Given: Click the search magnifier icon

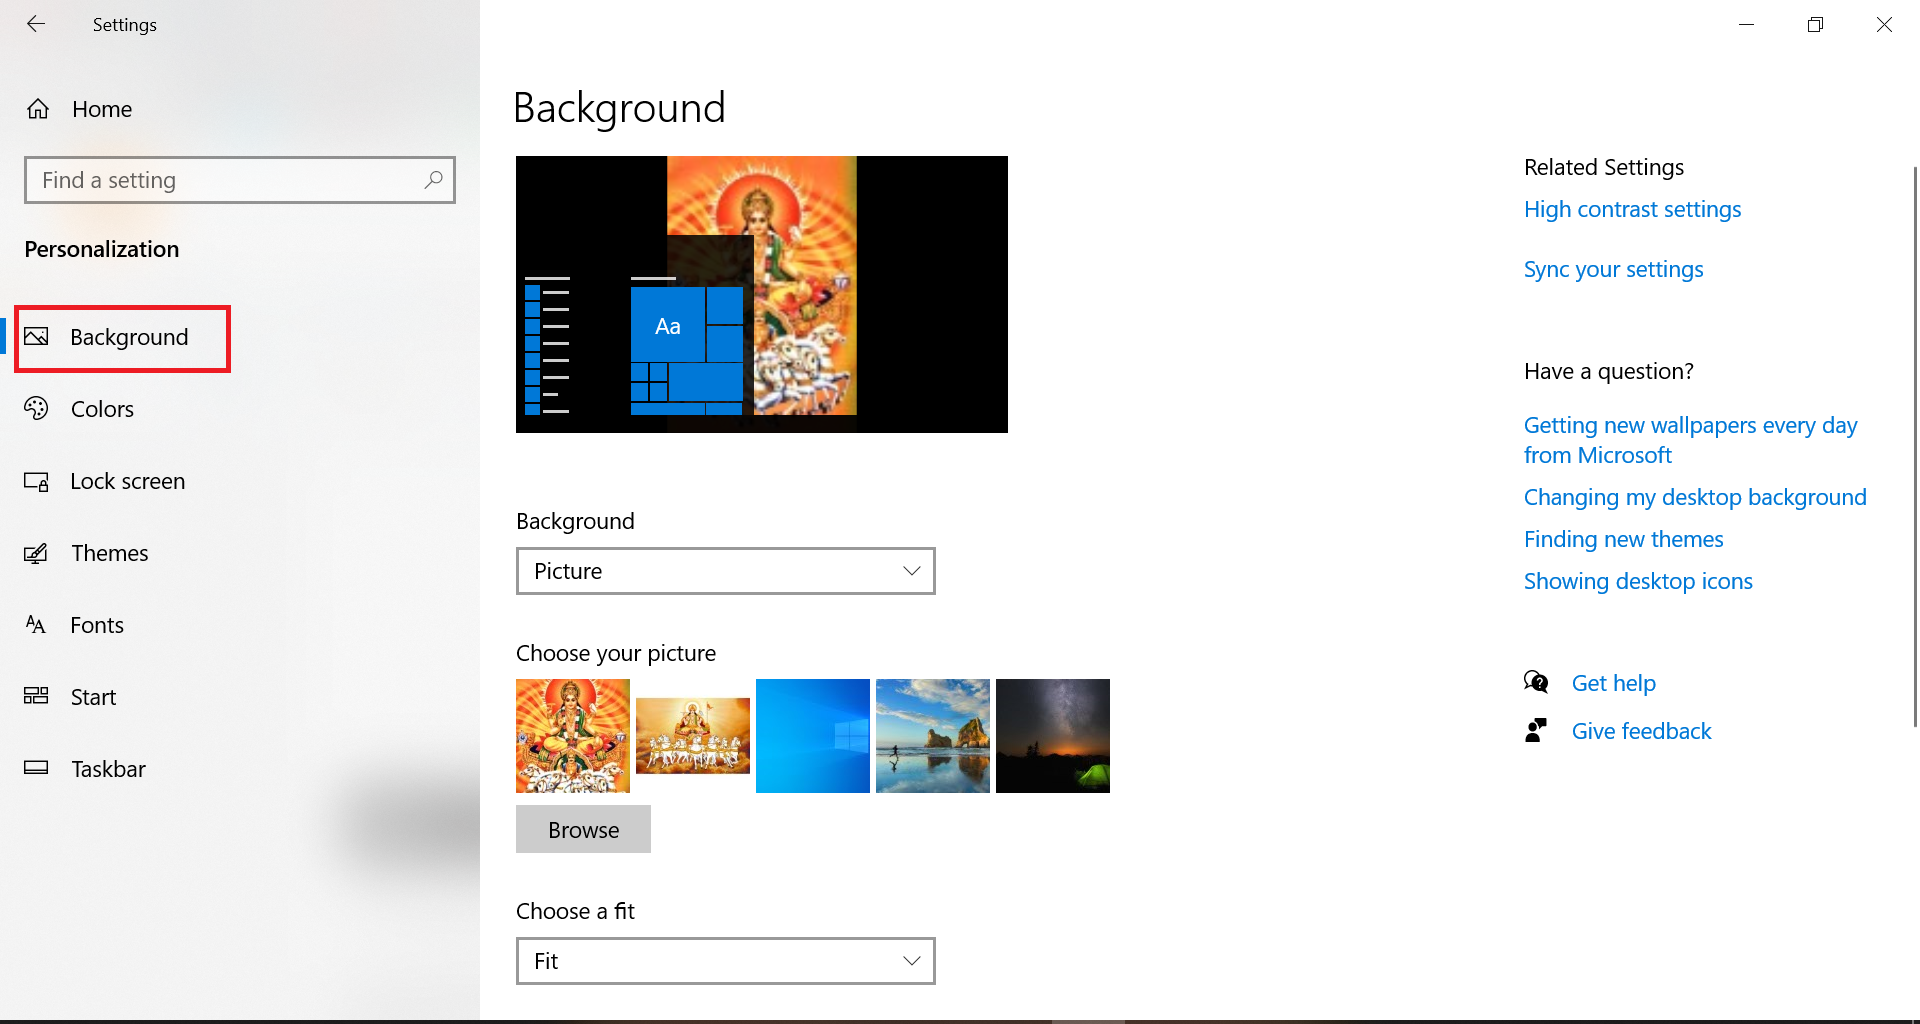Looking at the screenshot, I should [x=433, y=180].
